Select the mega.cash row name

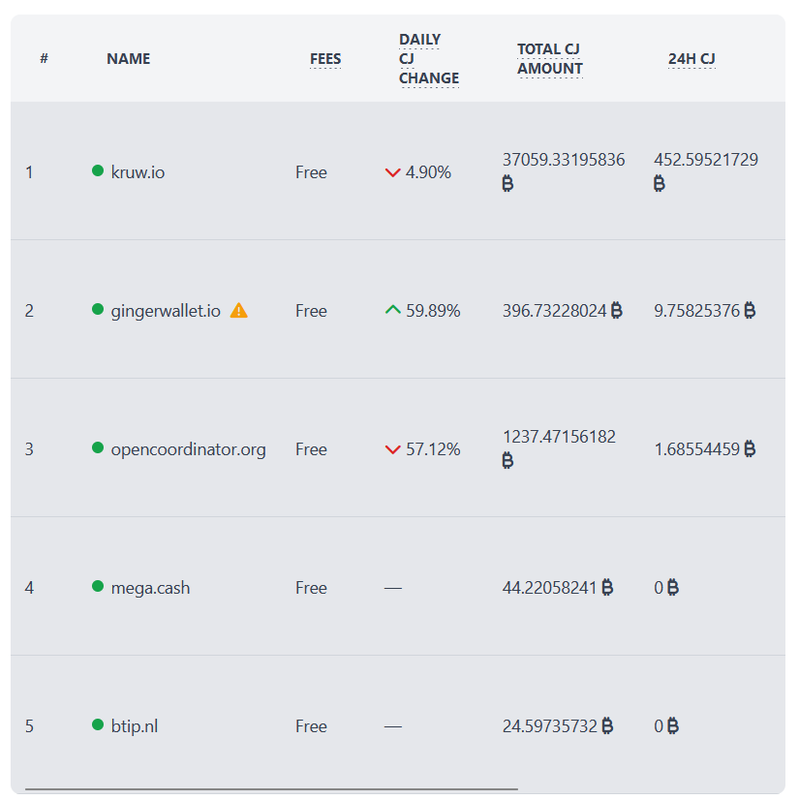[151, 588]
